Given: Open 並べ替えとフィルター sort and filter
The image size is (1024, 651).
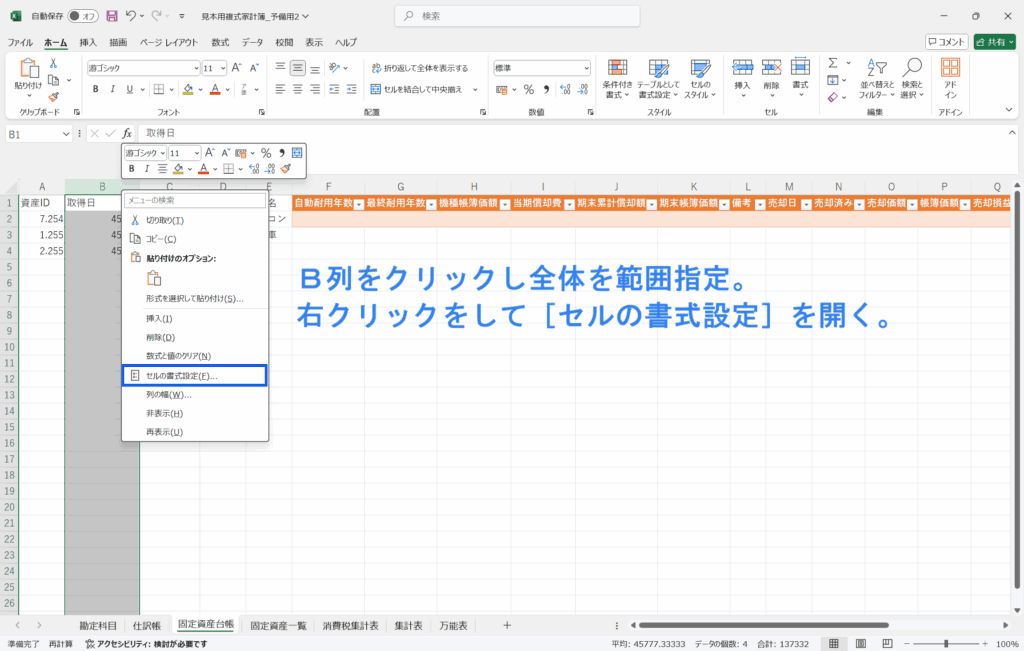Looking at the screenshot, I should pos(876,79).
